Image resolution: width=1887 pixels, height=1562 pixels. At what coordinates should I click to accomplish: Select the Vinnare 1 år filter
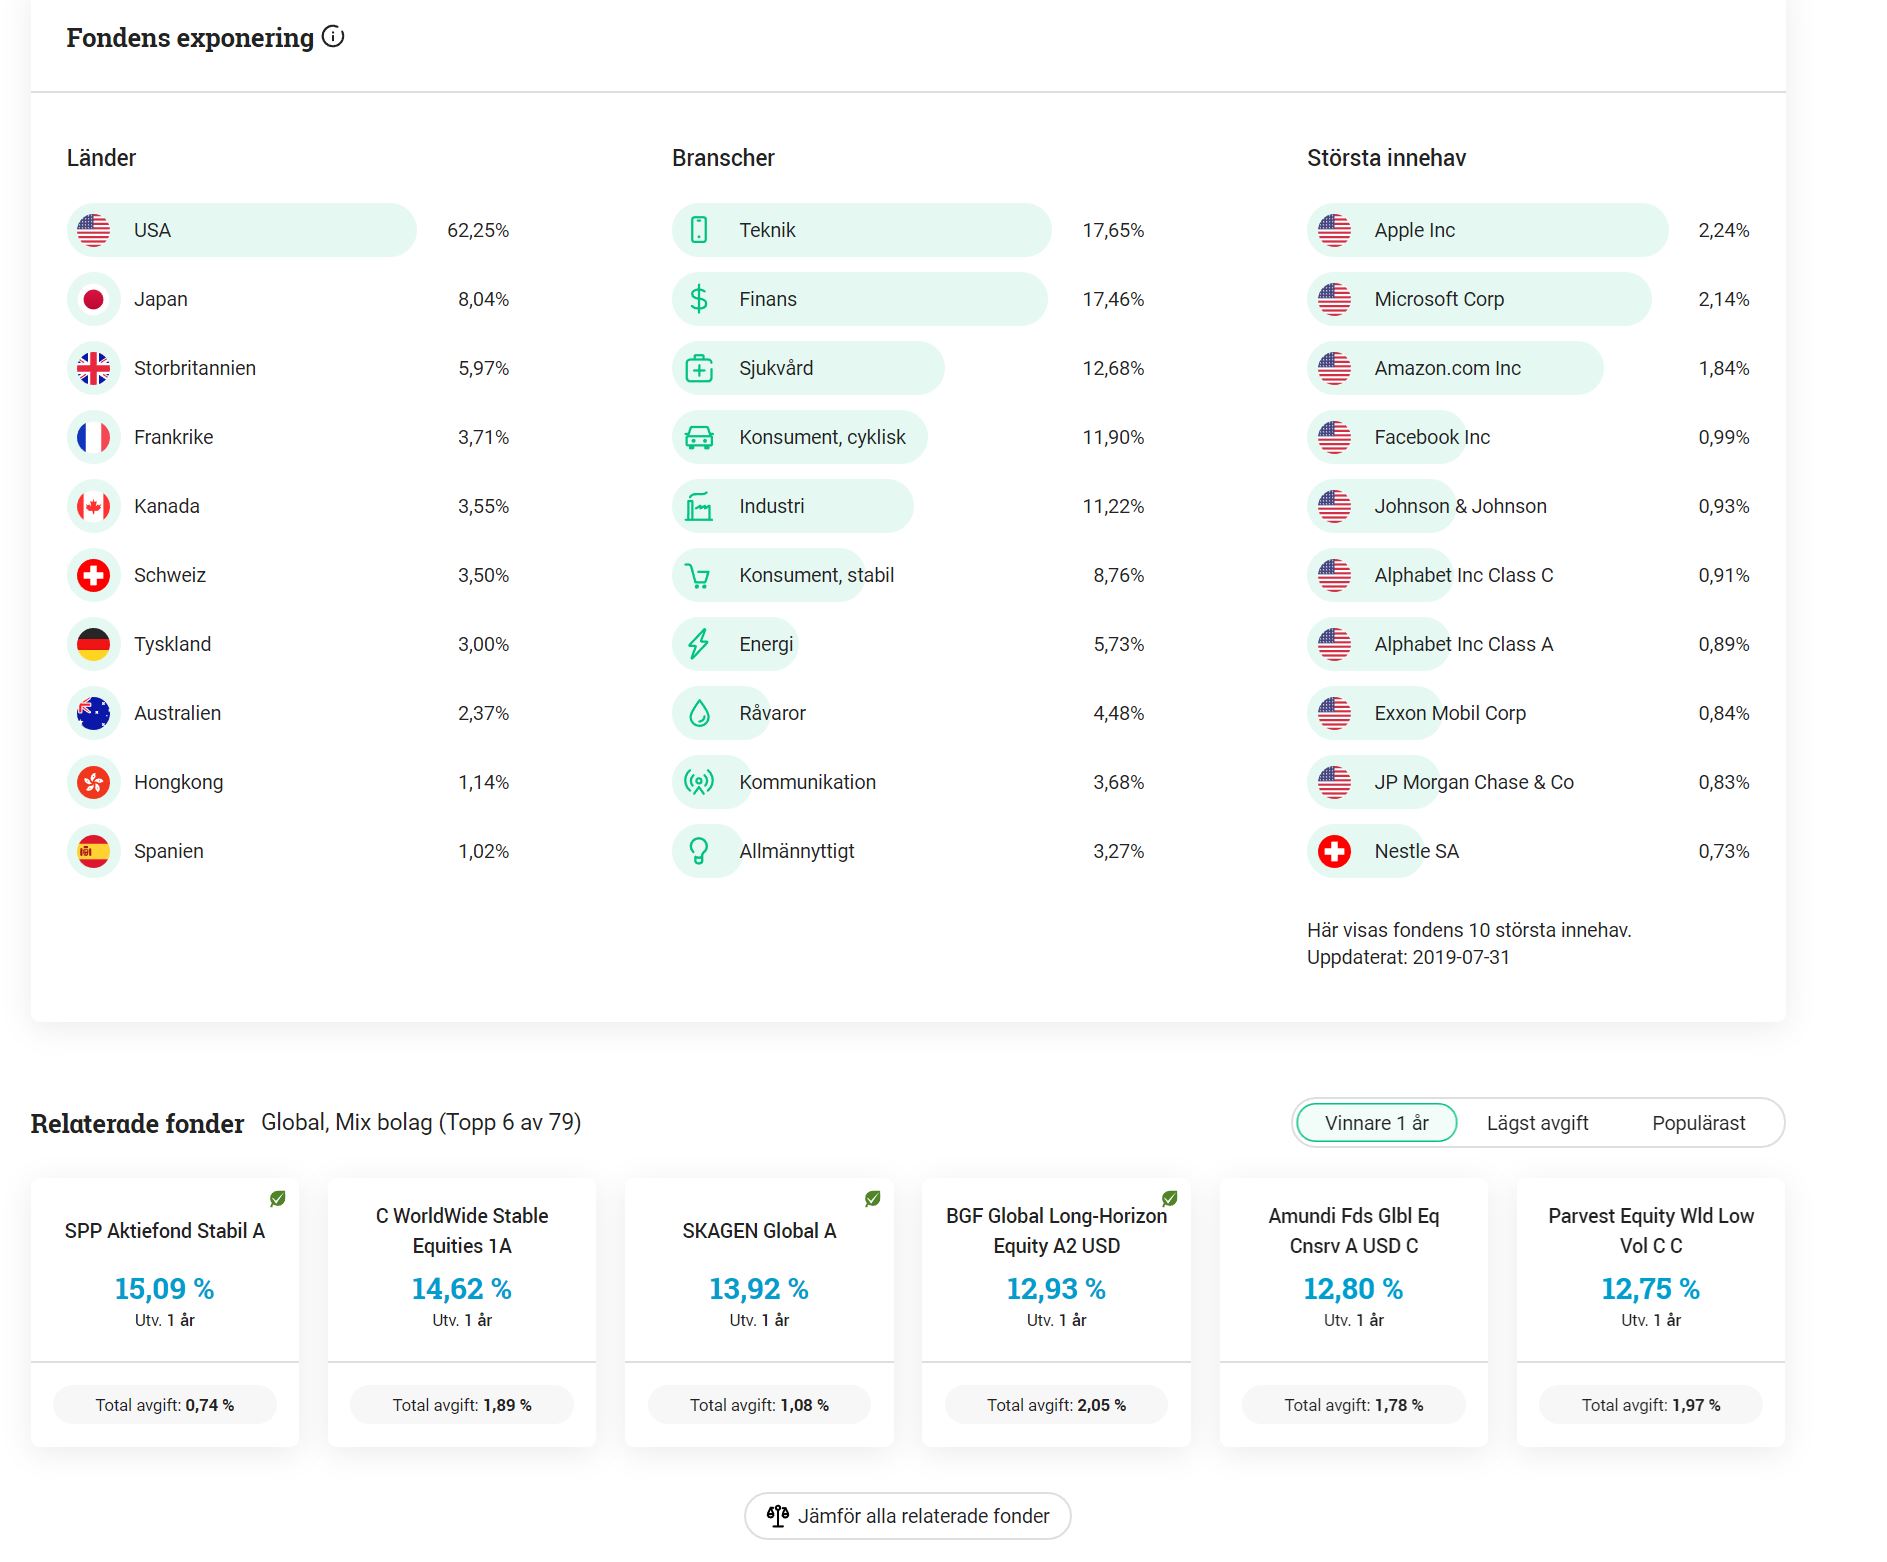coord(1376,1123)
